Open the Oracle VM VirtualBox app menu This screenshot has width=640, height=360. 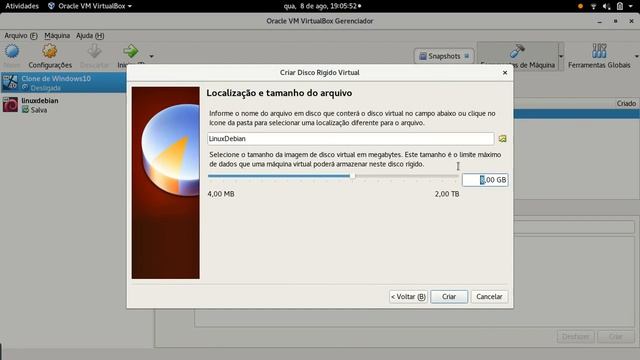[x=90, y=6]
